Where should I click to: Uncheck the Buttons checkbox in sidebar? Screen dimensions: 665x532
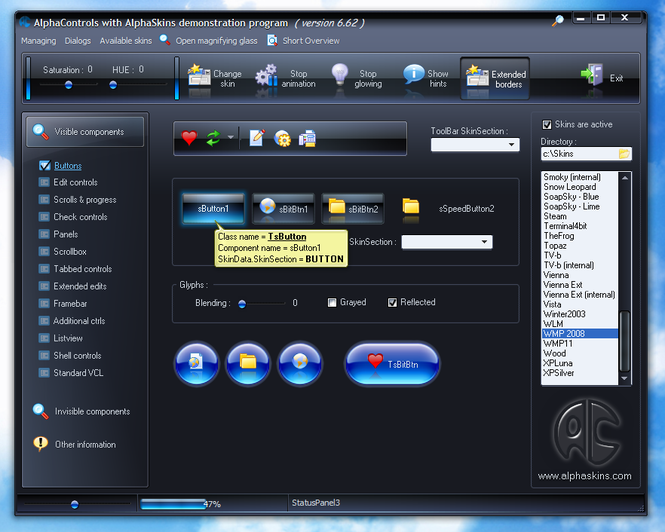point(45,165)
